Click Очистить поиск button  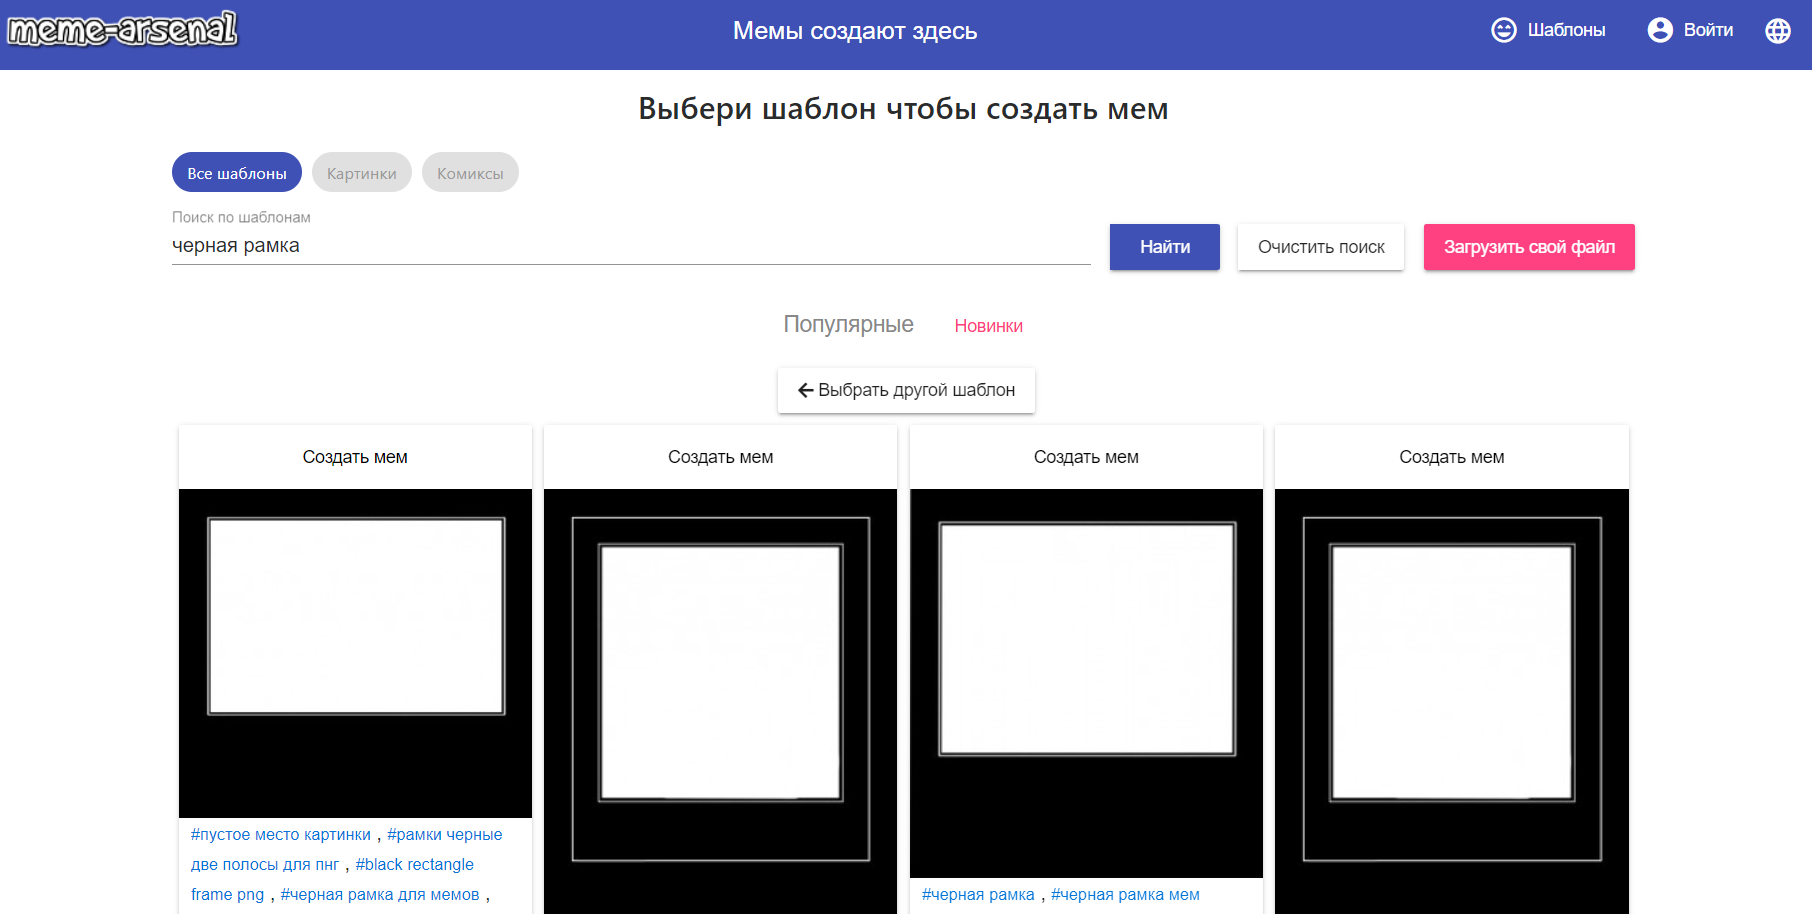(x=1321, y=247)
